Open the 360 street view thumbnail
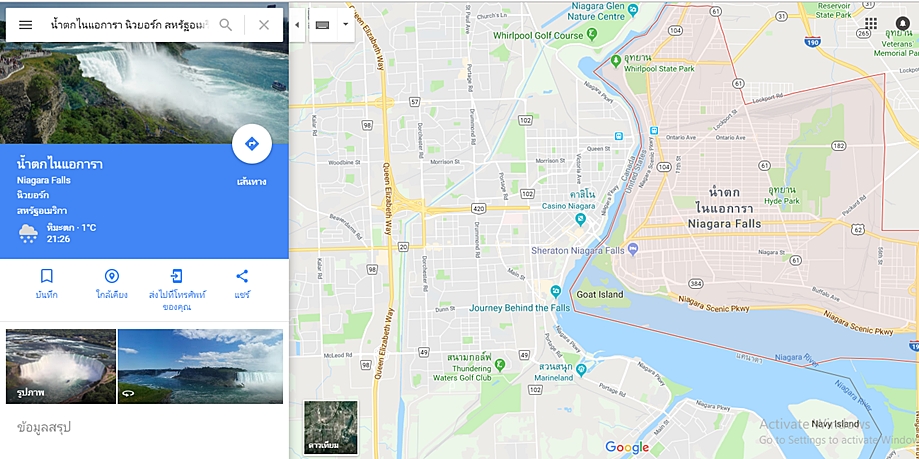 click(200, 366)
